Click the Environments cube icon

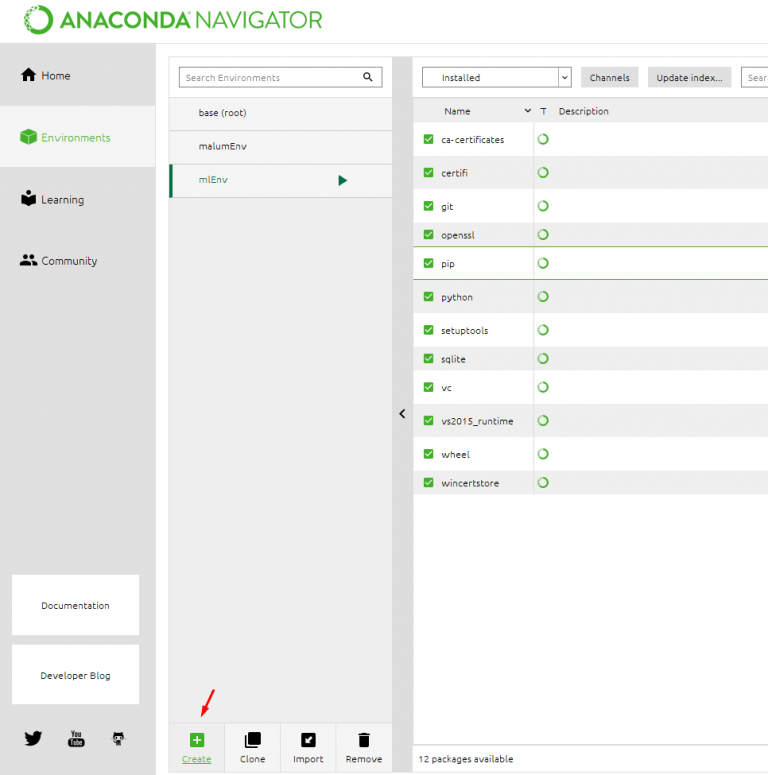point(28,137)
